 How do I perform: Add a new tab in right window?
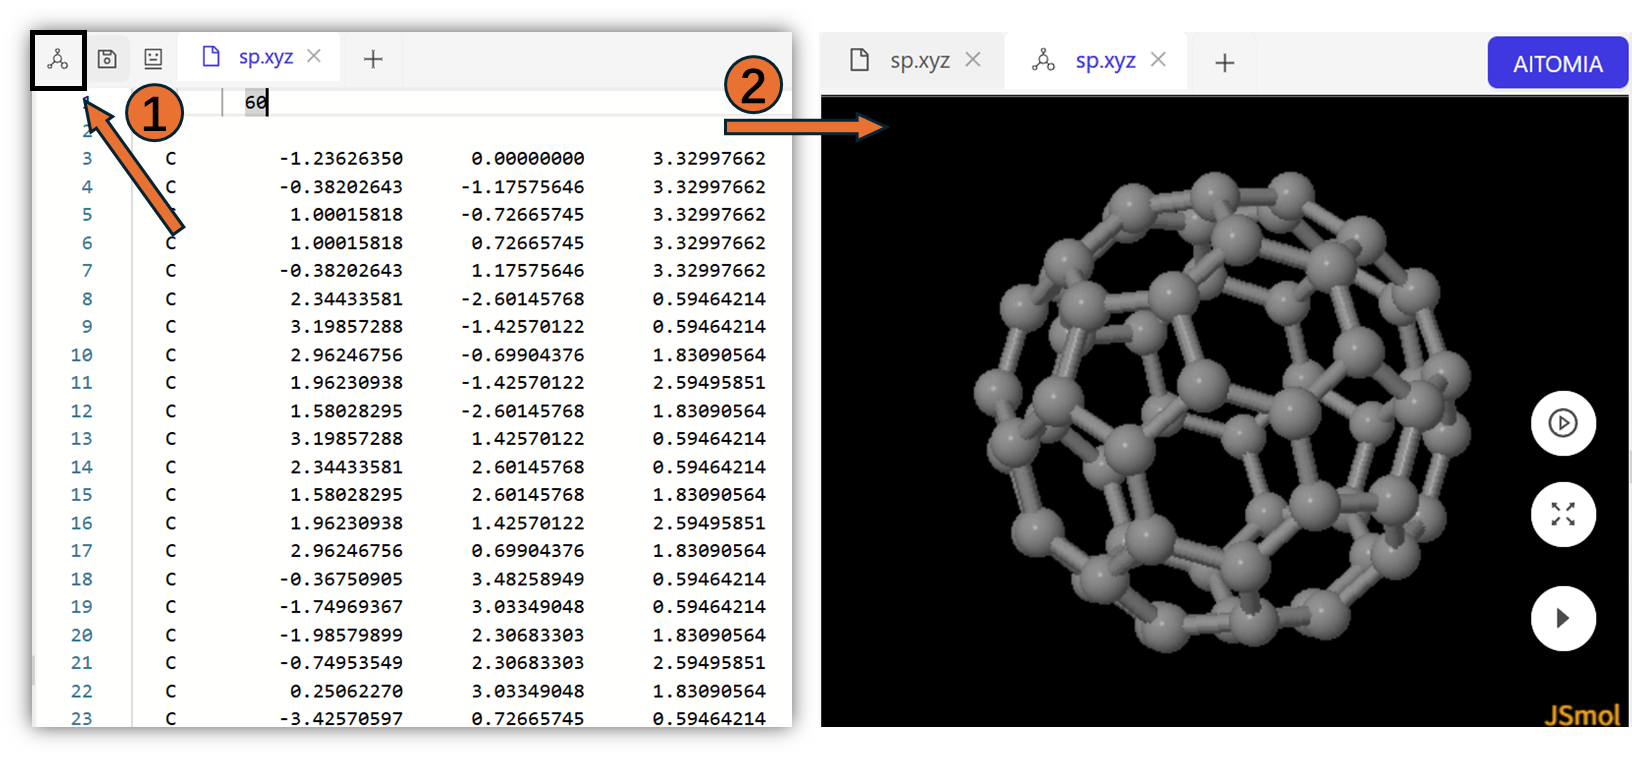pyautogui.click(x=1224, y=63)
